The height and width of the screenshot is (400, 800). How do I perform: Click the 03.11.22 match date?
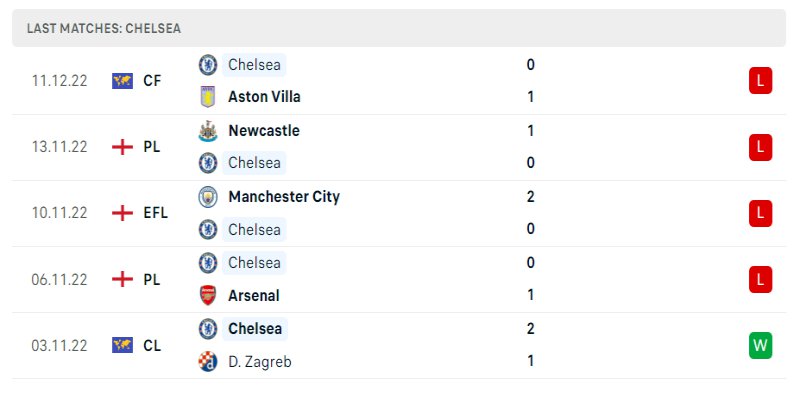point(59,345)
